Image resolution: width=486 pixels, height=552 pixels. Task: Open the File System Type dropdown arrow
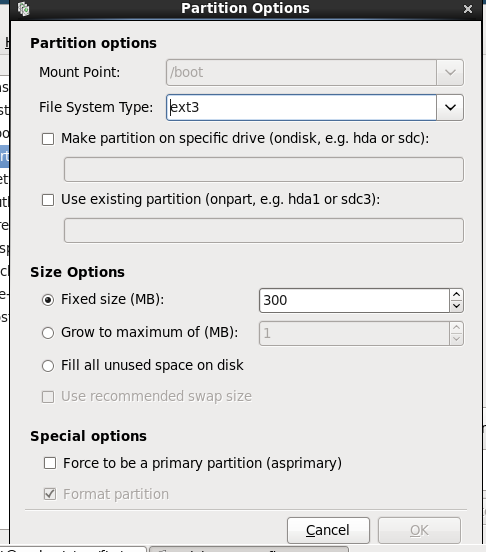pos(450,107)
